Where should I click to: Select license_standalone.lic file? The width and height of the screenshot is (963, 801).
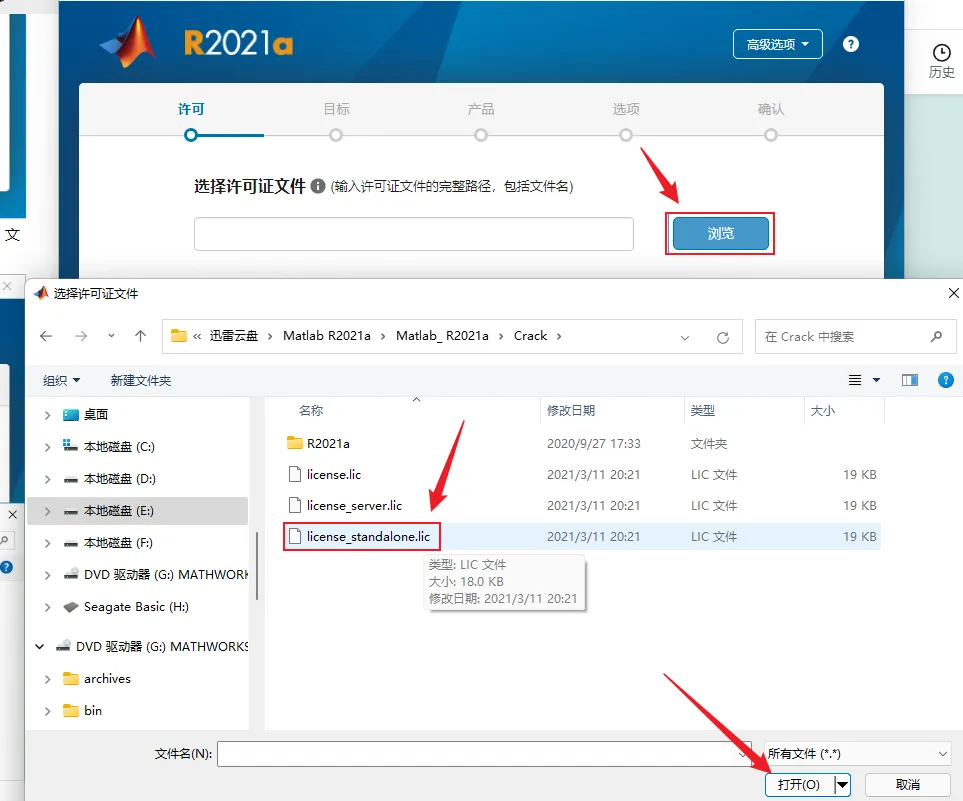(368, 536)
